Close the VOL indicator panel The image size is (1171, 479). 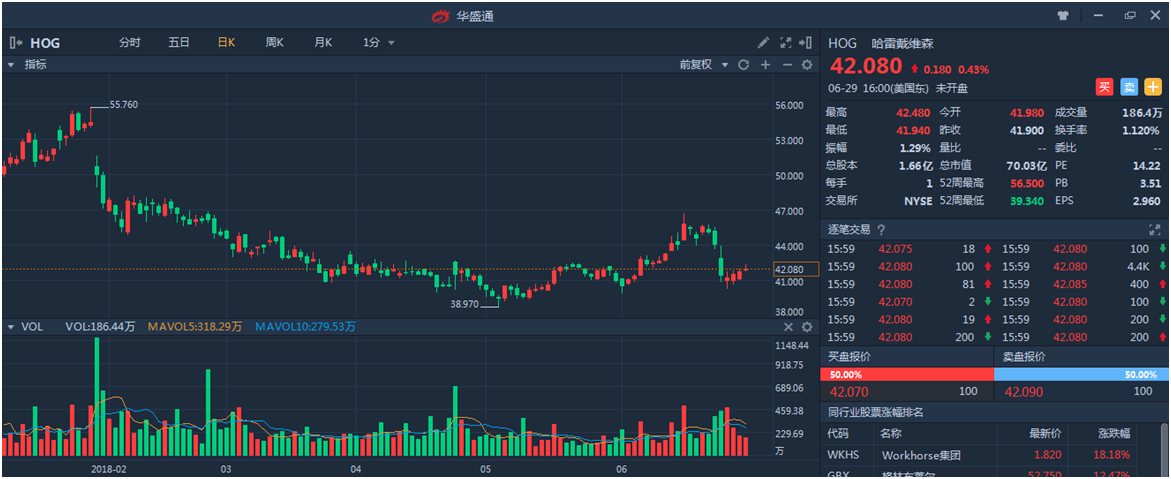point(788,327)
